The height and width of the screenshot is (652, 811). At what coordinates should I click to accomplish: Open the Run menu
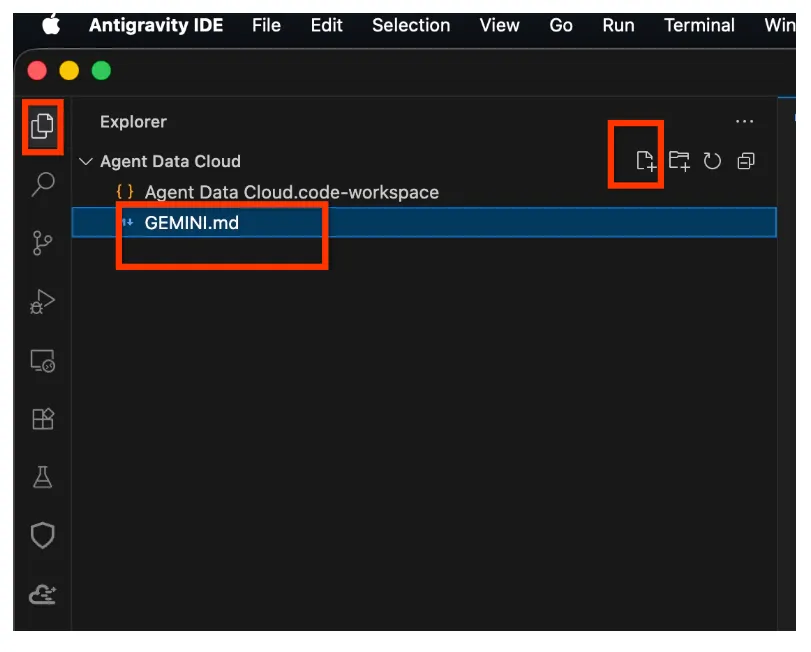[x=618, y=25]
